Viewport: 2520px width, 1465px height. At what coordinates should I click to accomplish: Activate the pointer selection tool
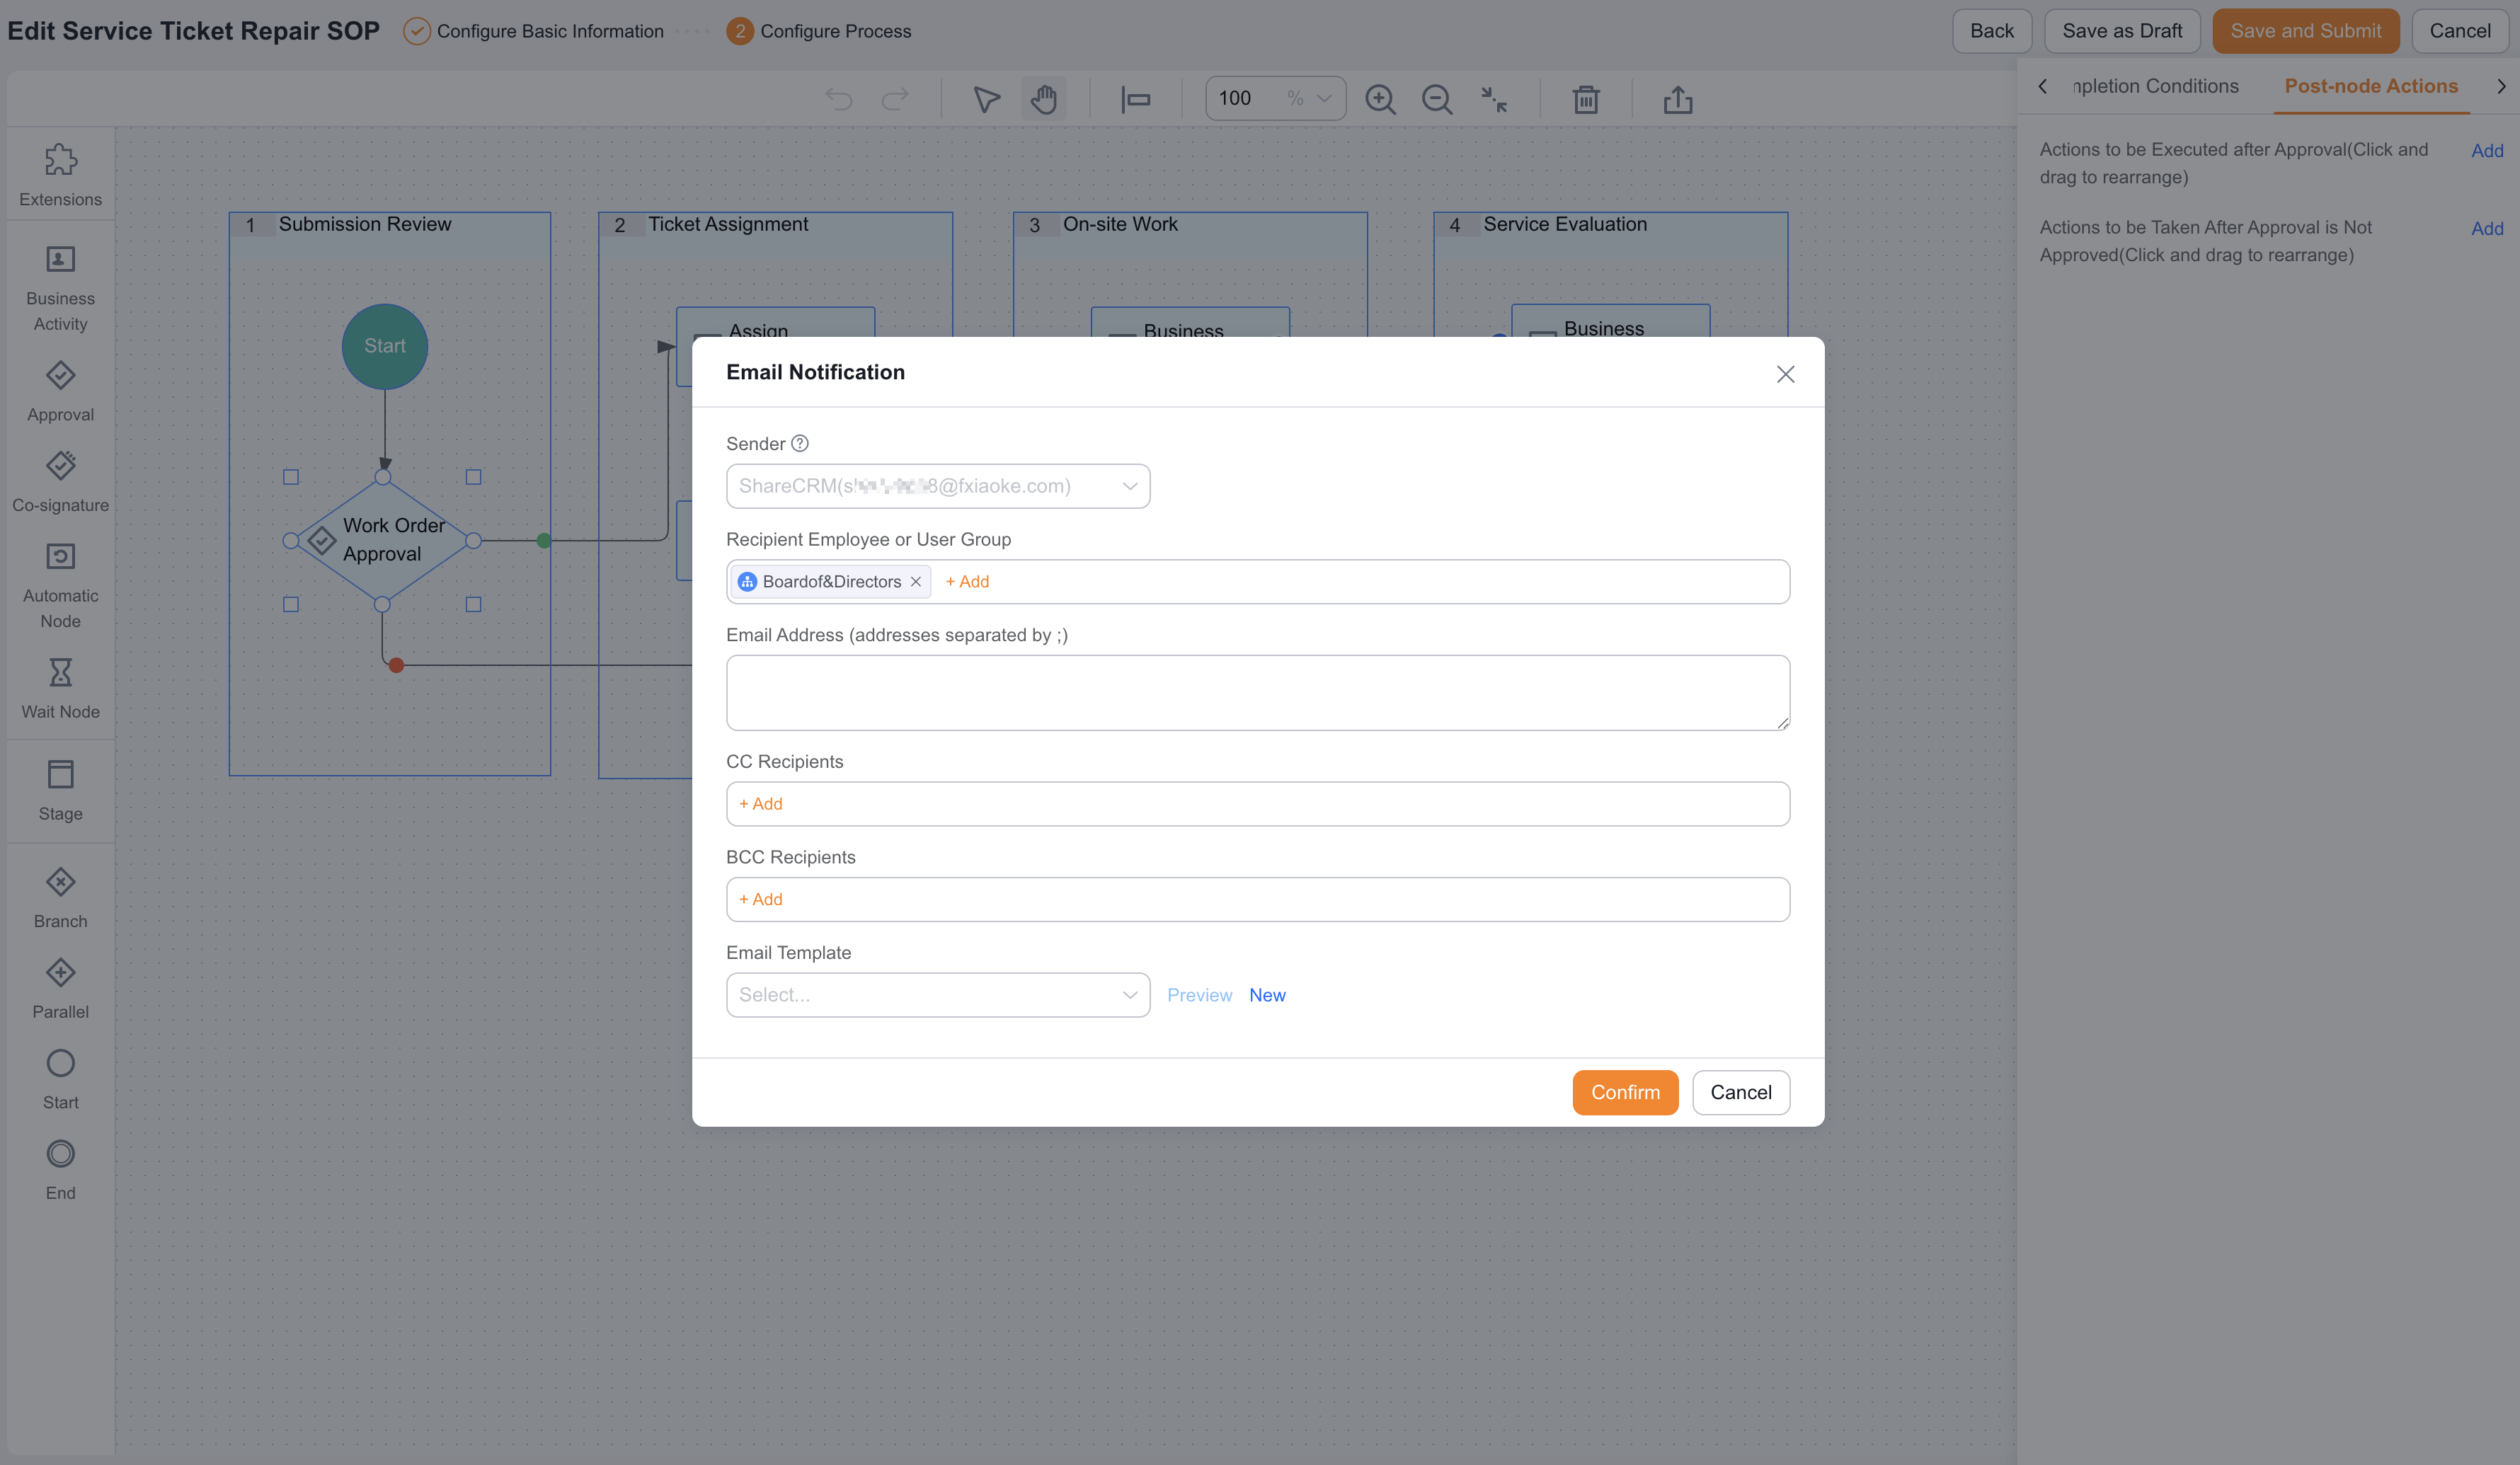pos(986,99)
